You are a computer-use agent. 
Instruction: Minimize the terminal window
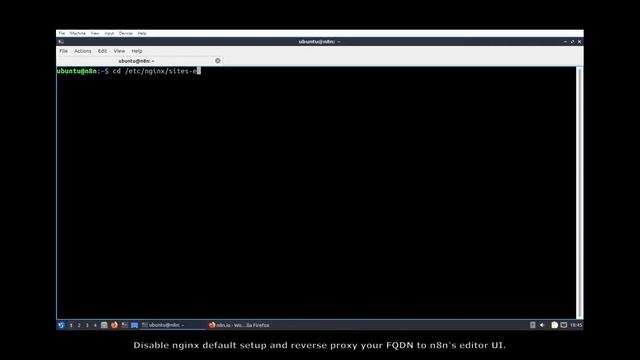(565, 42)
